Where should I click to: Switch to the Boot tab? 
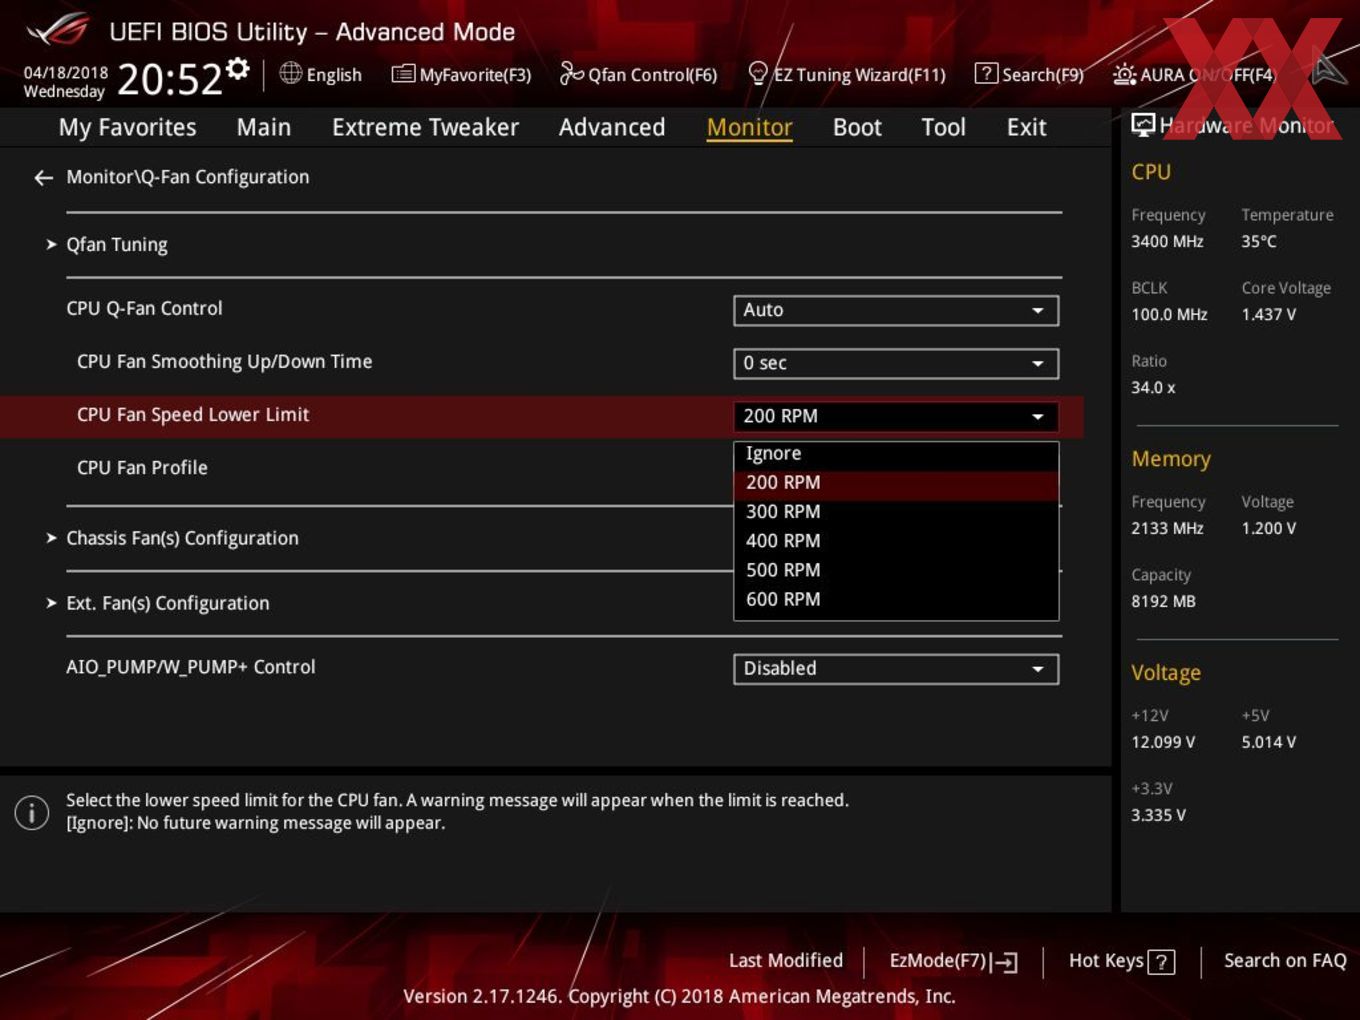(x=857, y=127)
